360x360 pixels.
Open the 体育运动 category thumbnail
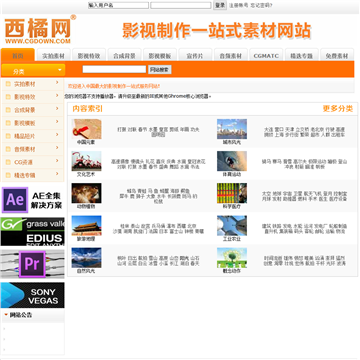pos(232,161)
